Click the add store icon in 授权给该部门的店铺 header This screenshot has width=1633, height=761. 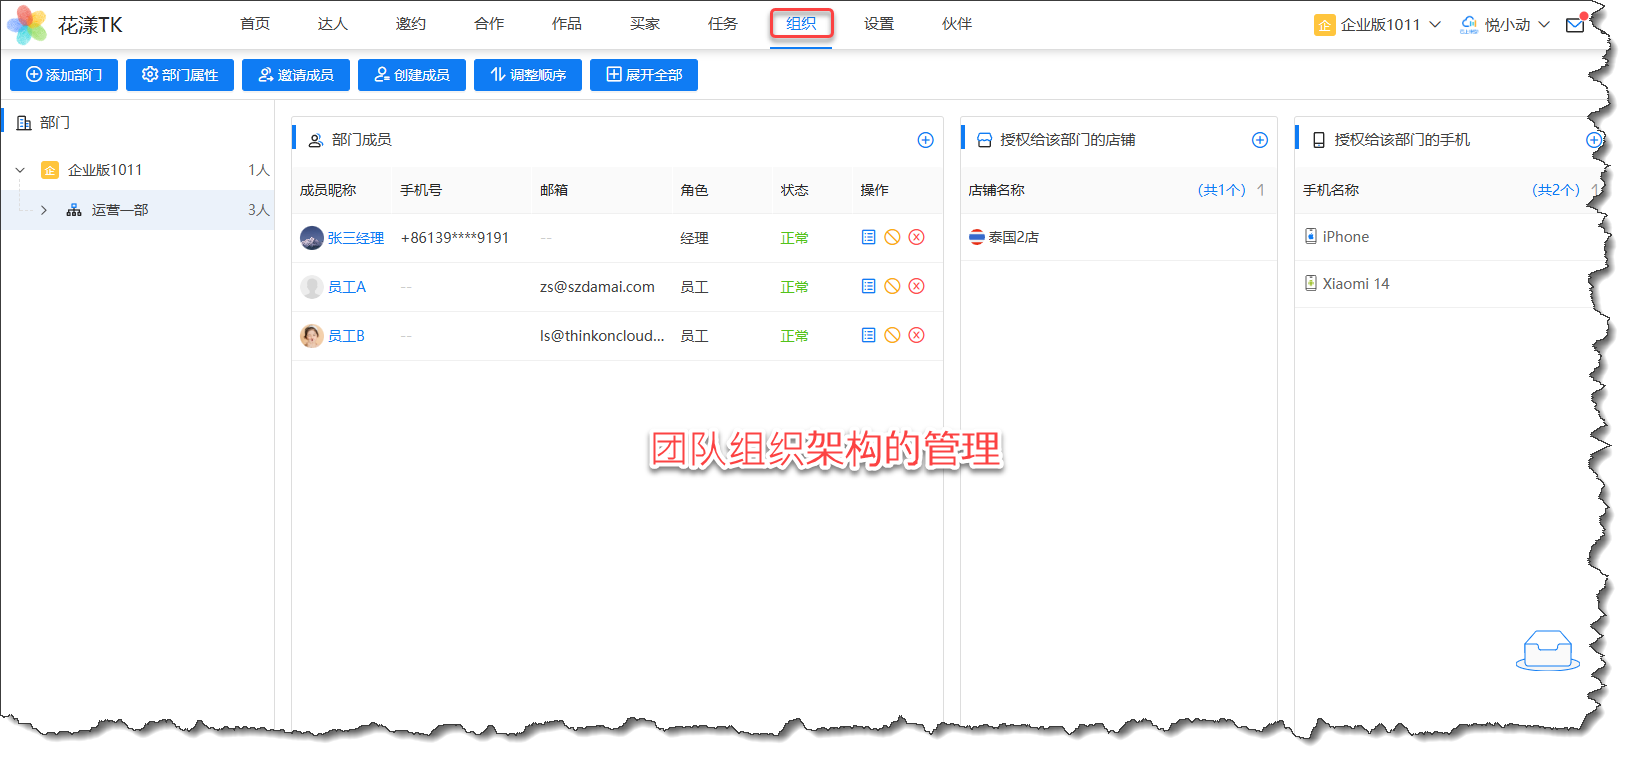point(1259,140)
